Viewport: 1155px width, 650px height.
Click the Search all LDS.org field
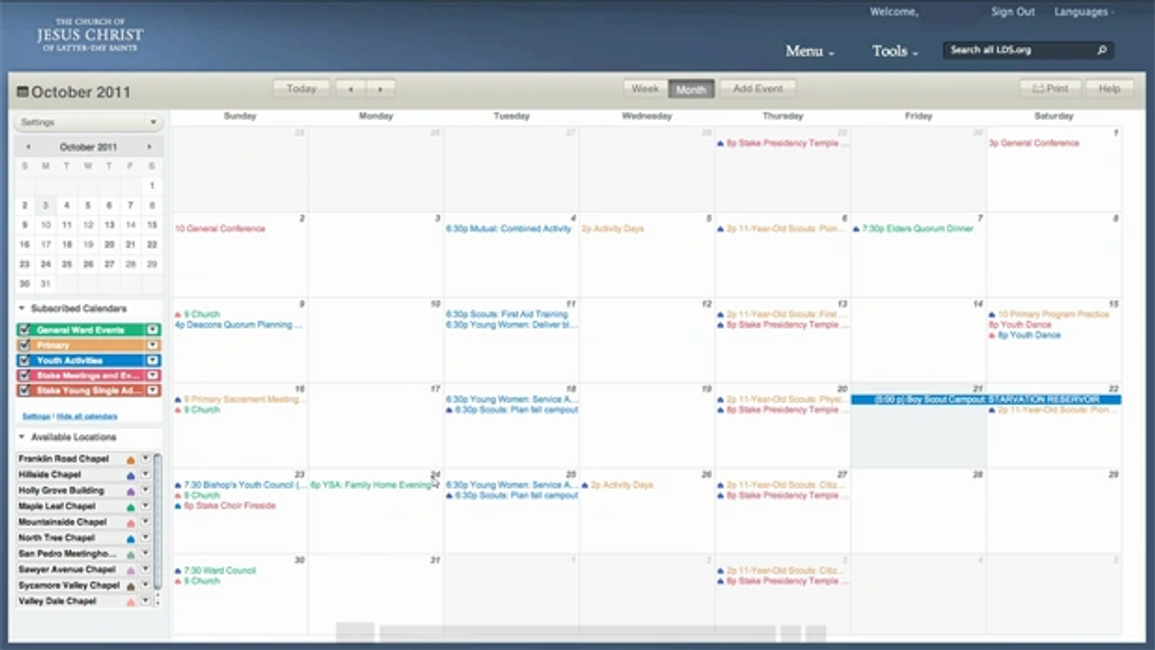click(1018, 50)
